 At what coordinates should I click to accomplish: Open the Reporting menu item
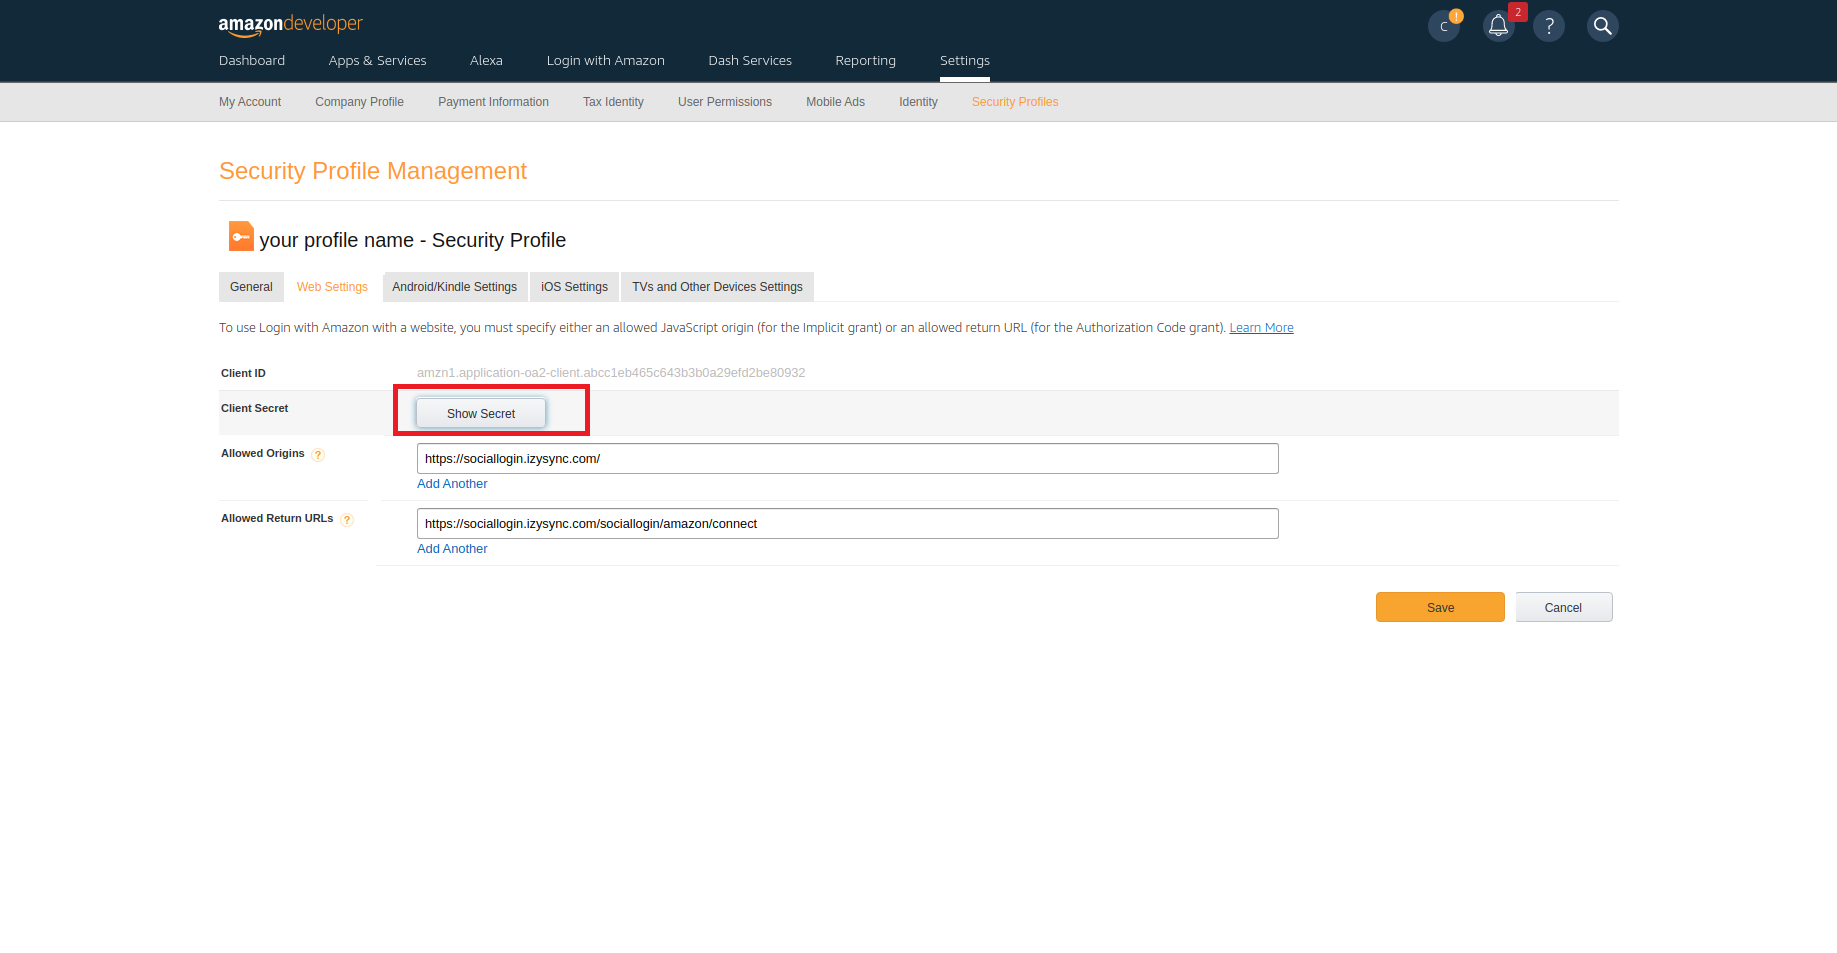point(865,61)
